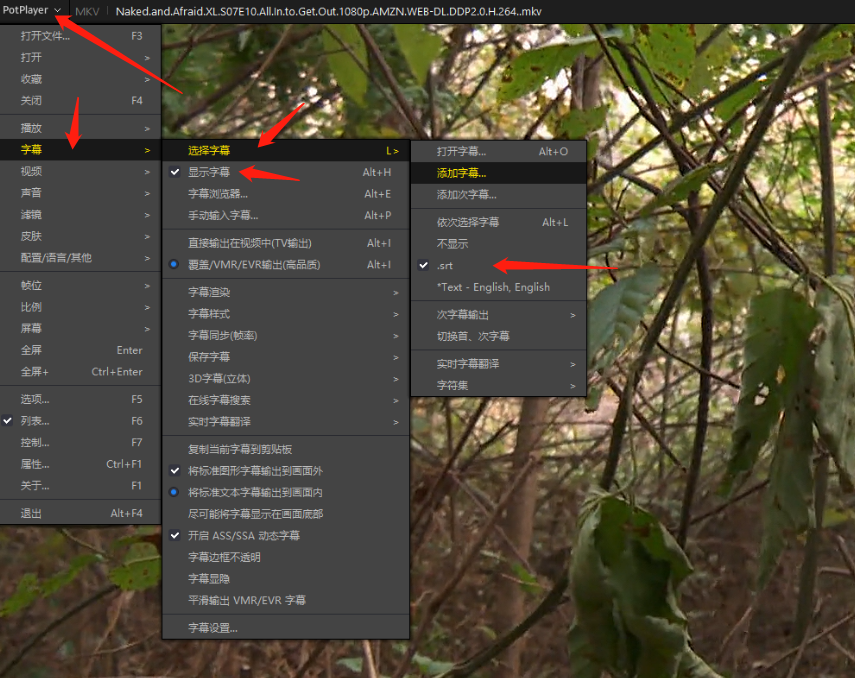Viewport: 855px width, 678px height.
Task: Enable 覆盖/VMR/EVR输出(高品质) radio option
Action: click(x=256, y=265)
